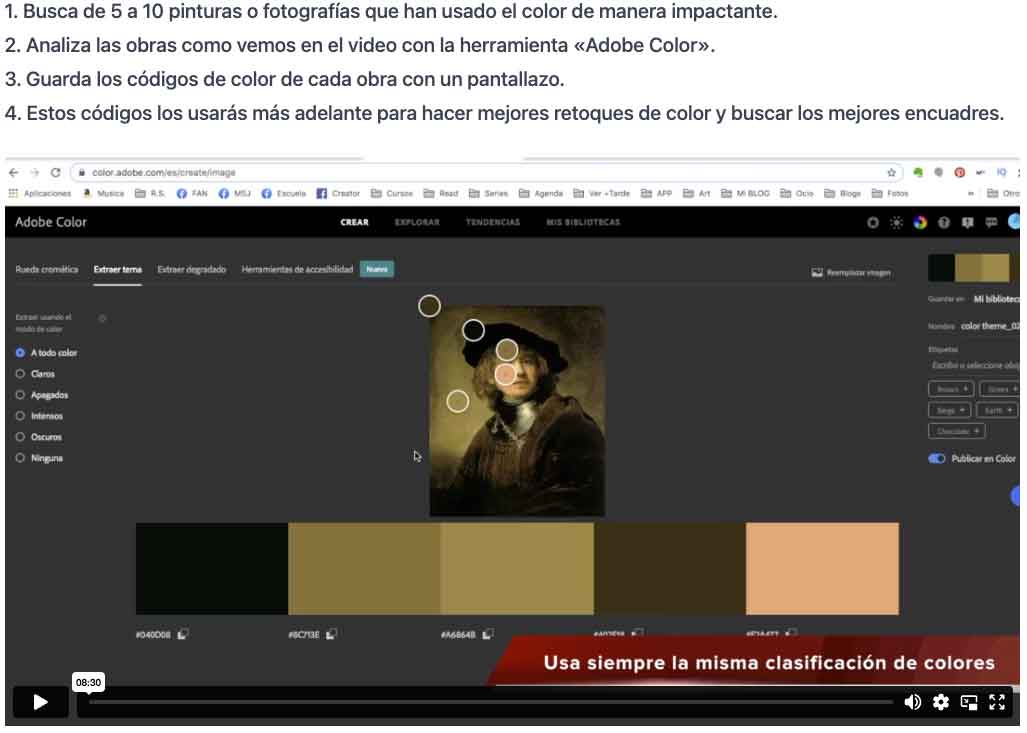Open the Fotos bookmarks folder
The image size is (1027, 733).
[x=890, y=193]
